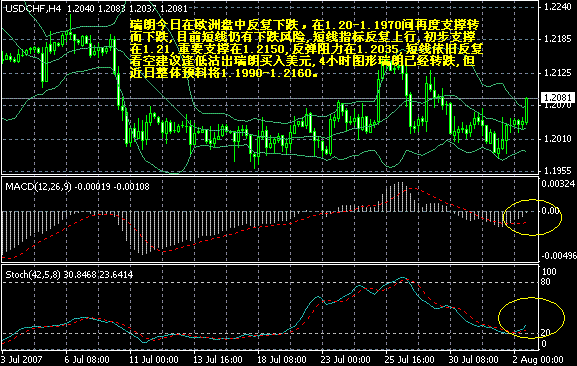Click the 6 Jul 08:00 time label
Viewport: 577px width, 366px height.
point(87,359)
